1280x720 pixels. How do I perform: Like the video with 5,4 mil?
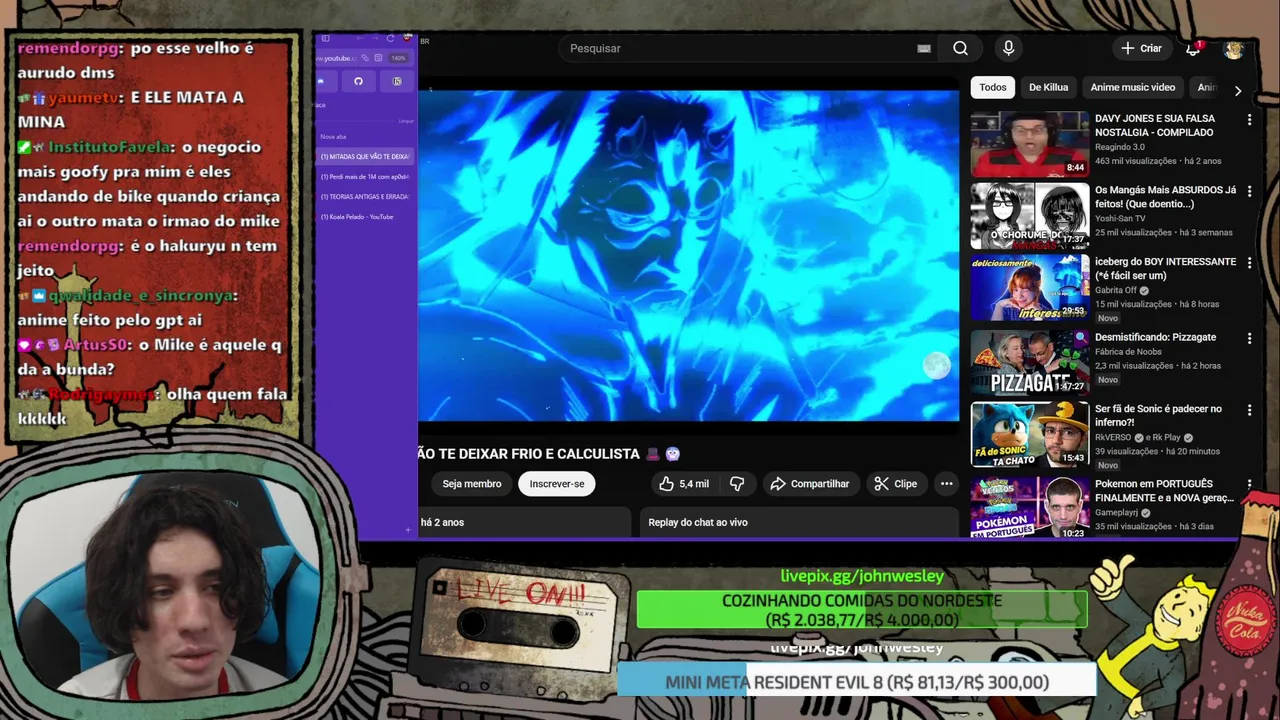click(684, 484)
